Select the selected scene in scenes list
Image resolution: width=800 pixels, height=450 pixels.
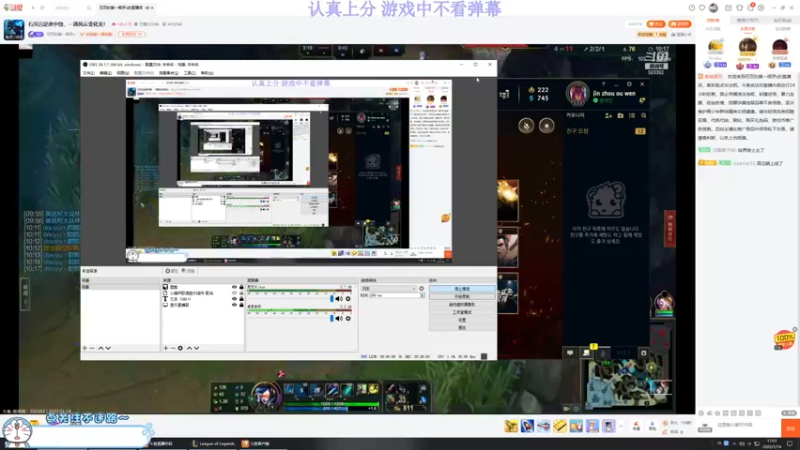click(x=120, y=287)
